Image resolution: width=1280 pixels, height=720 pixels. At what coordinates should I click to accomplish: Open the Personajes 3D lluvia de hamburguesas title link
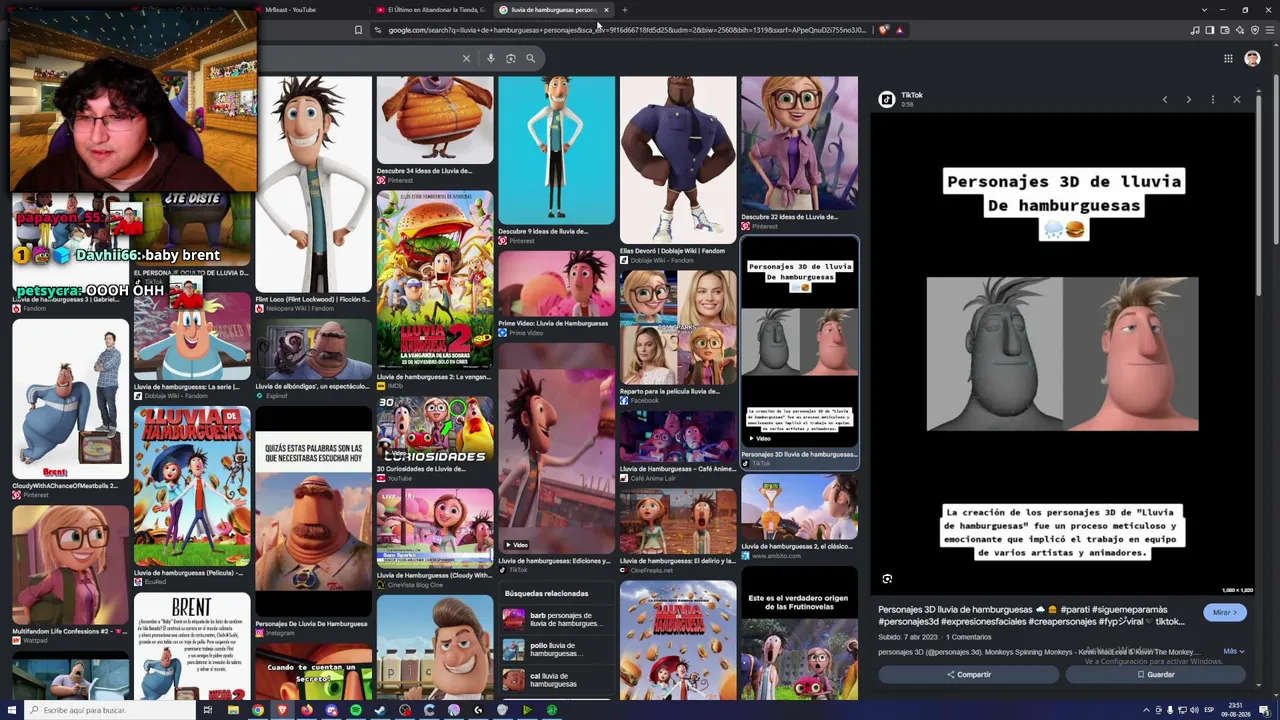[x=1031, y=615]
